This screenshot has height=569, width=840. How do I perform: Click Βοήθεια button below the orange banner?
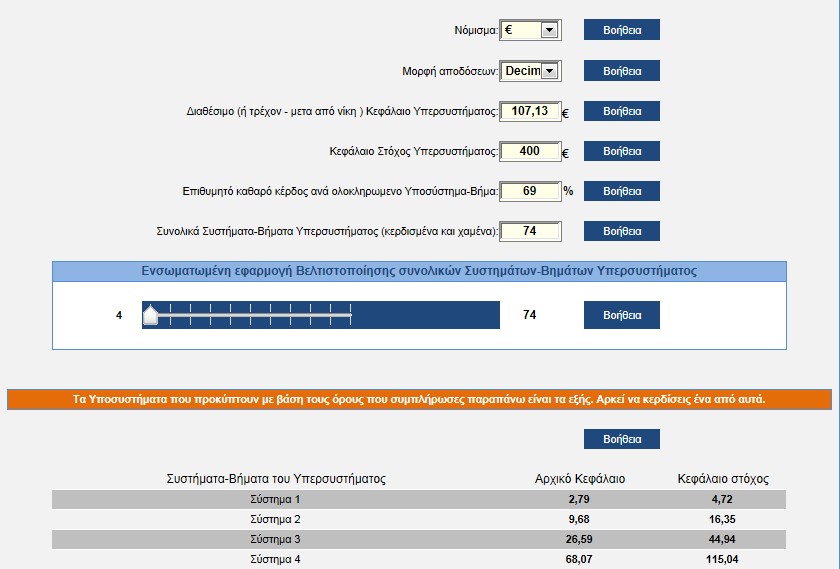(x=621, y=439)
